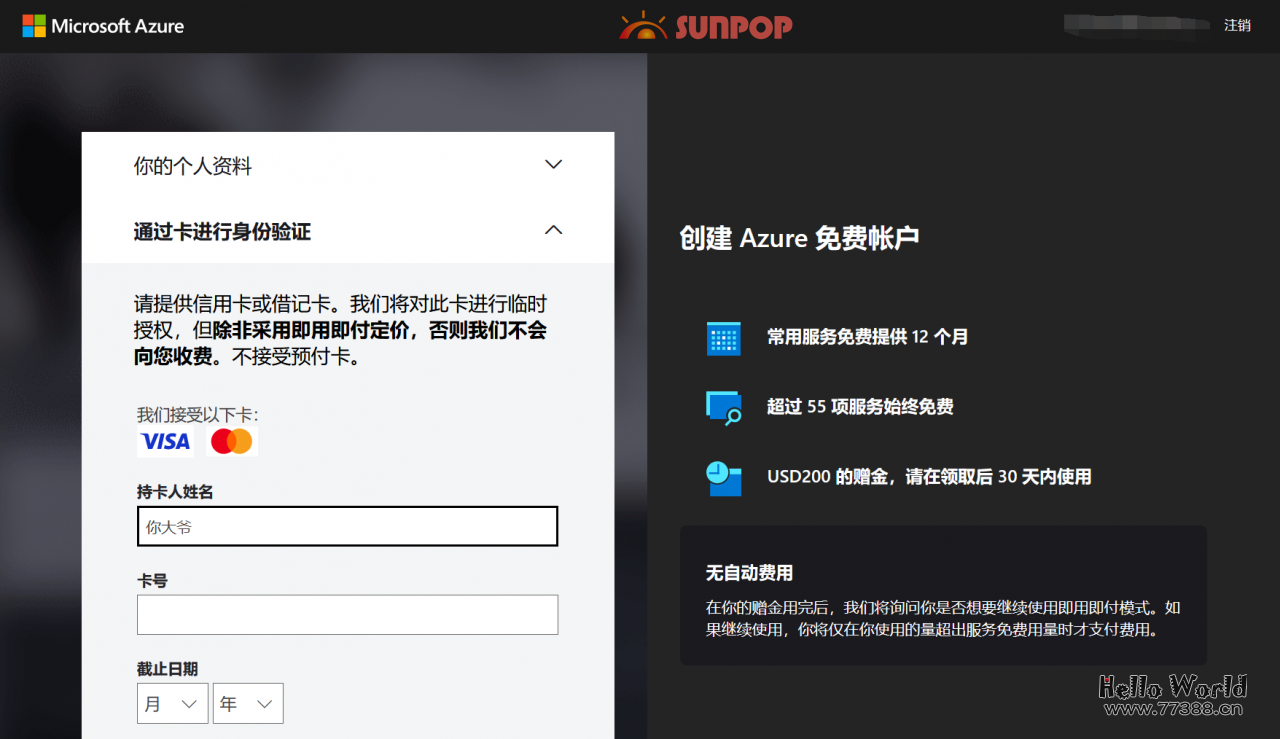Click the empty 卡号 card number field
Screen dimensions: 1280x739
[x=347, y=614]
